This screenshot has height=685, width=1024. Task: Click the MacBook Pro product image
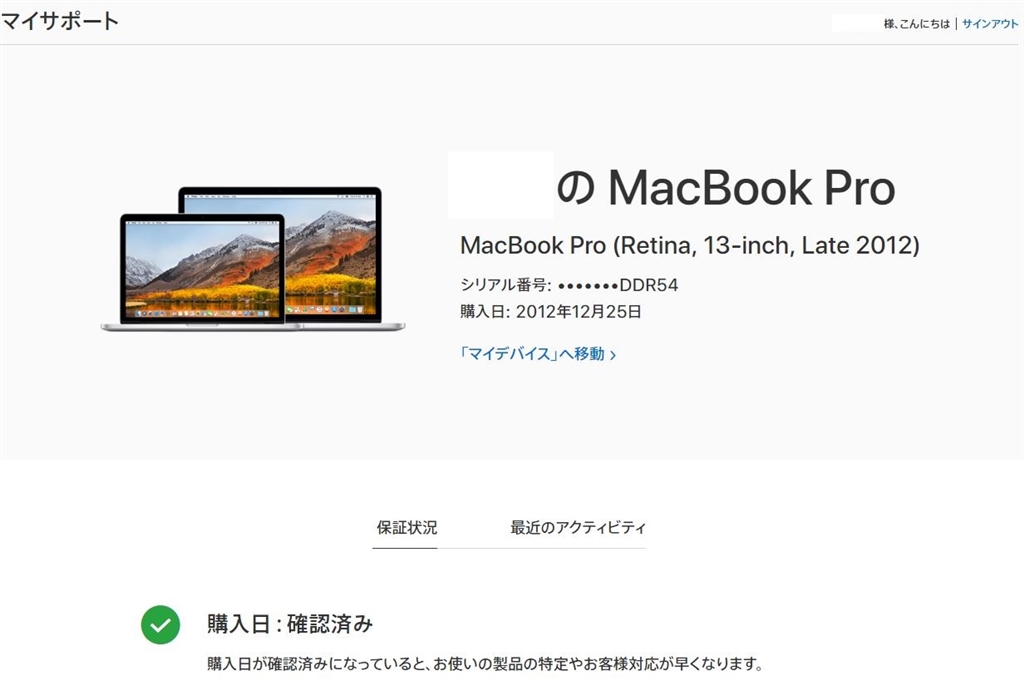253,259
